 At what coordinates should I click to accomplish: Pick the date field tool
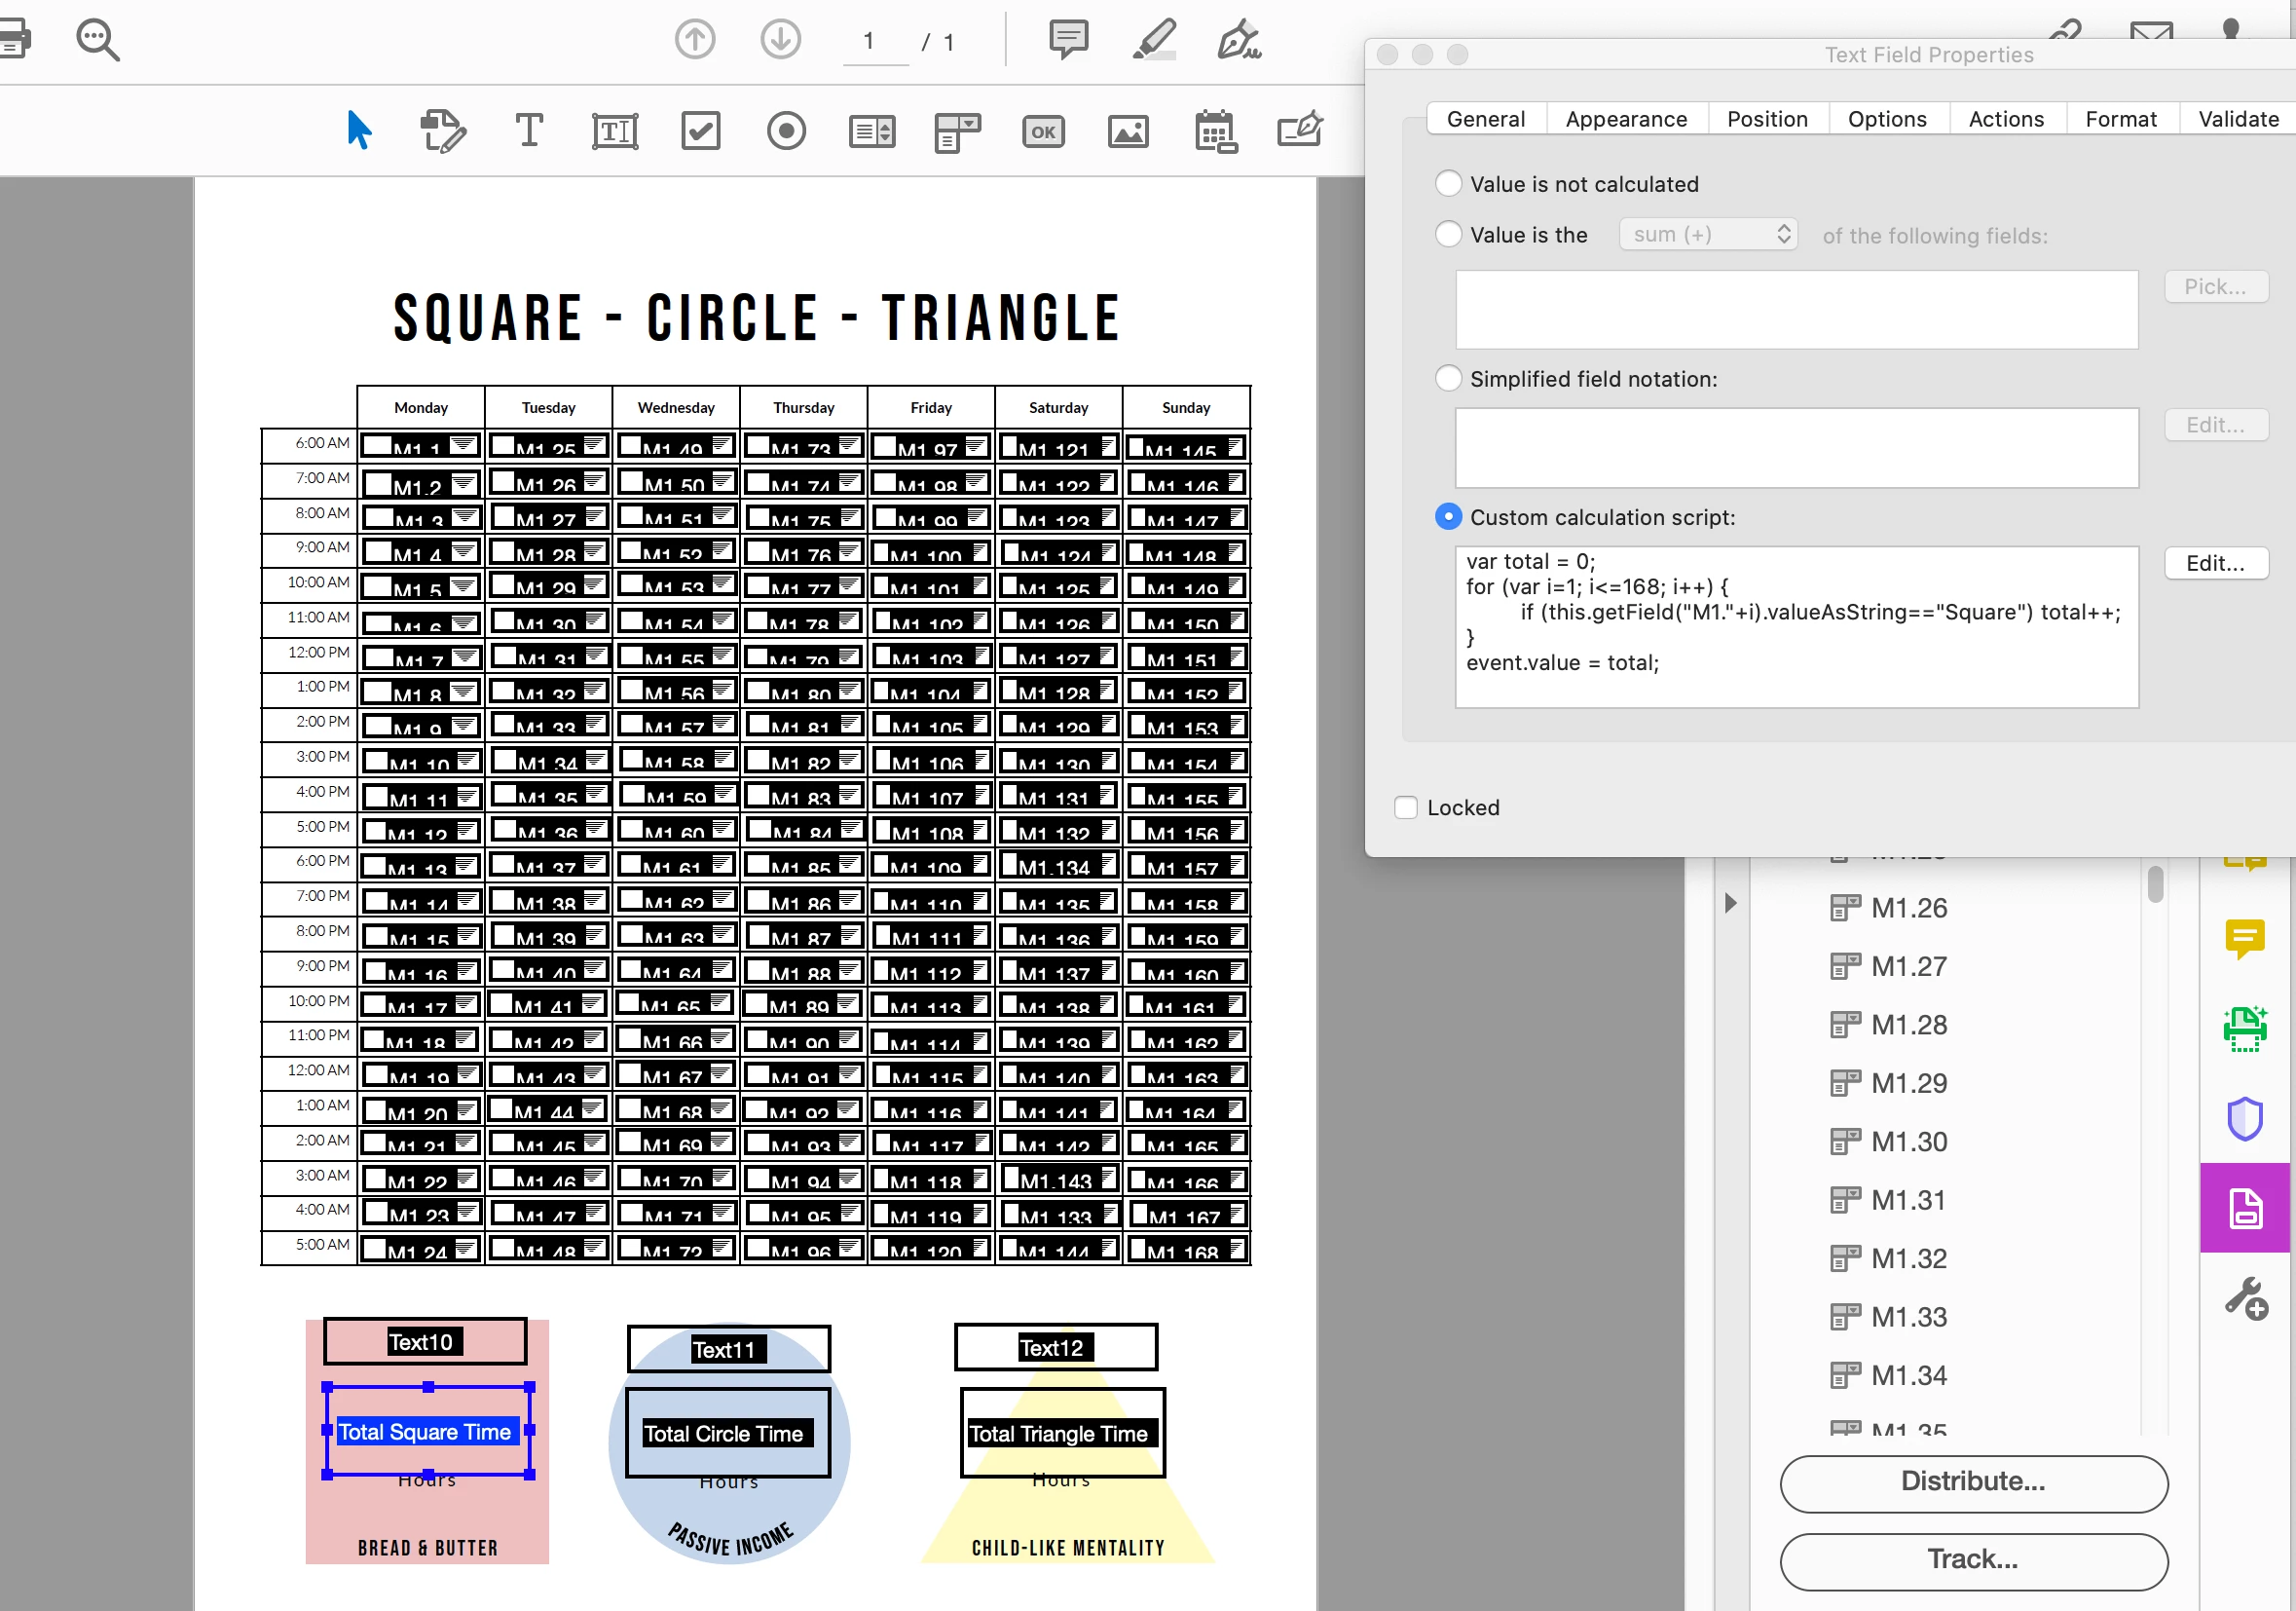tap(1215, 131)
